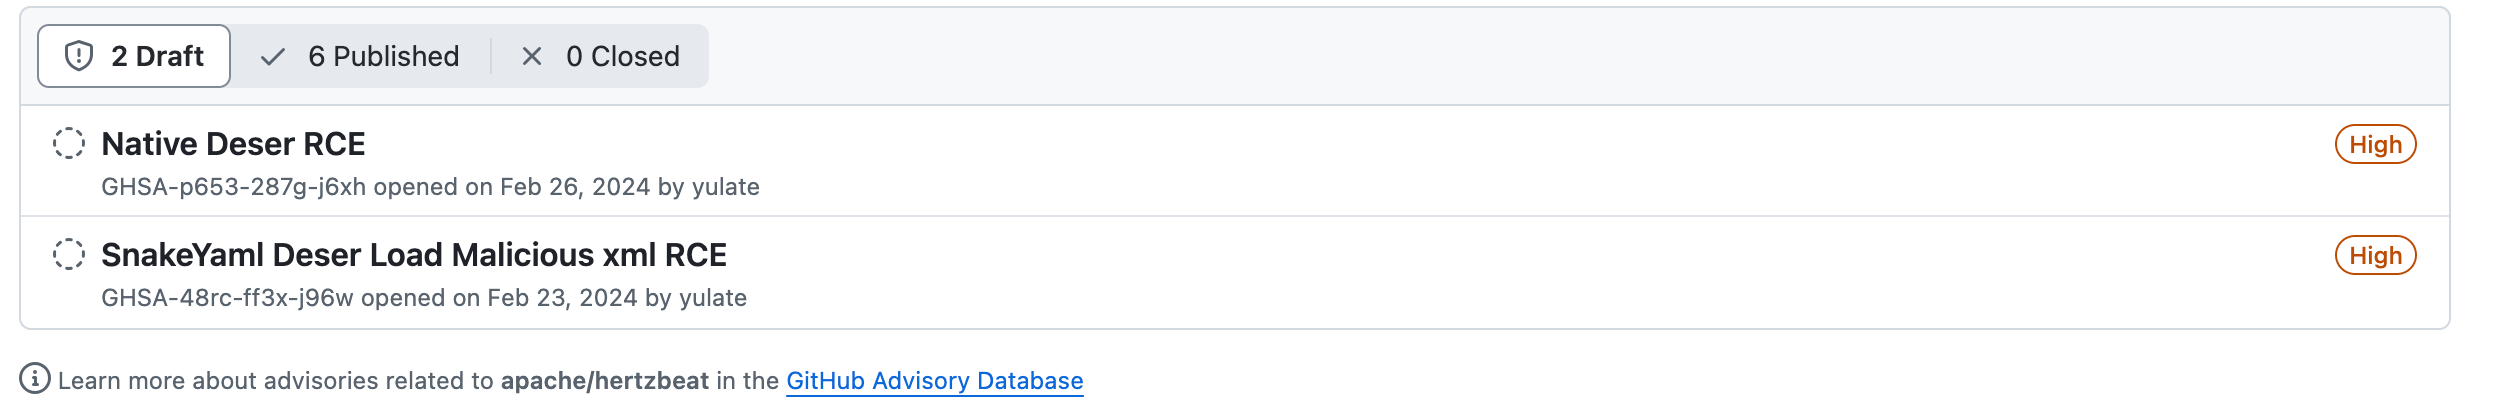Click draft status circle for SnakeYaml advisory
2496x408 pixels.
[x=69, y=254]
